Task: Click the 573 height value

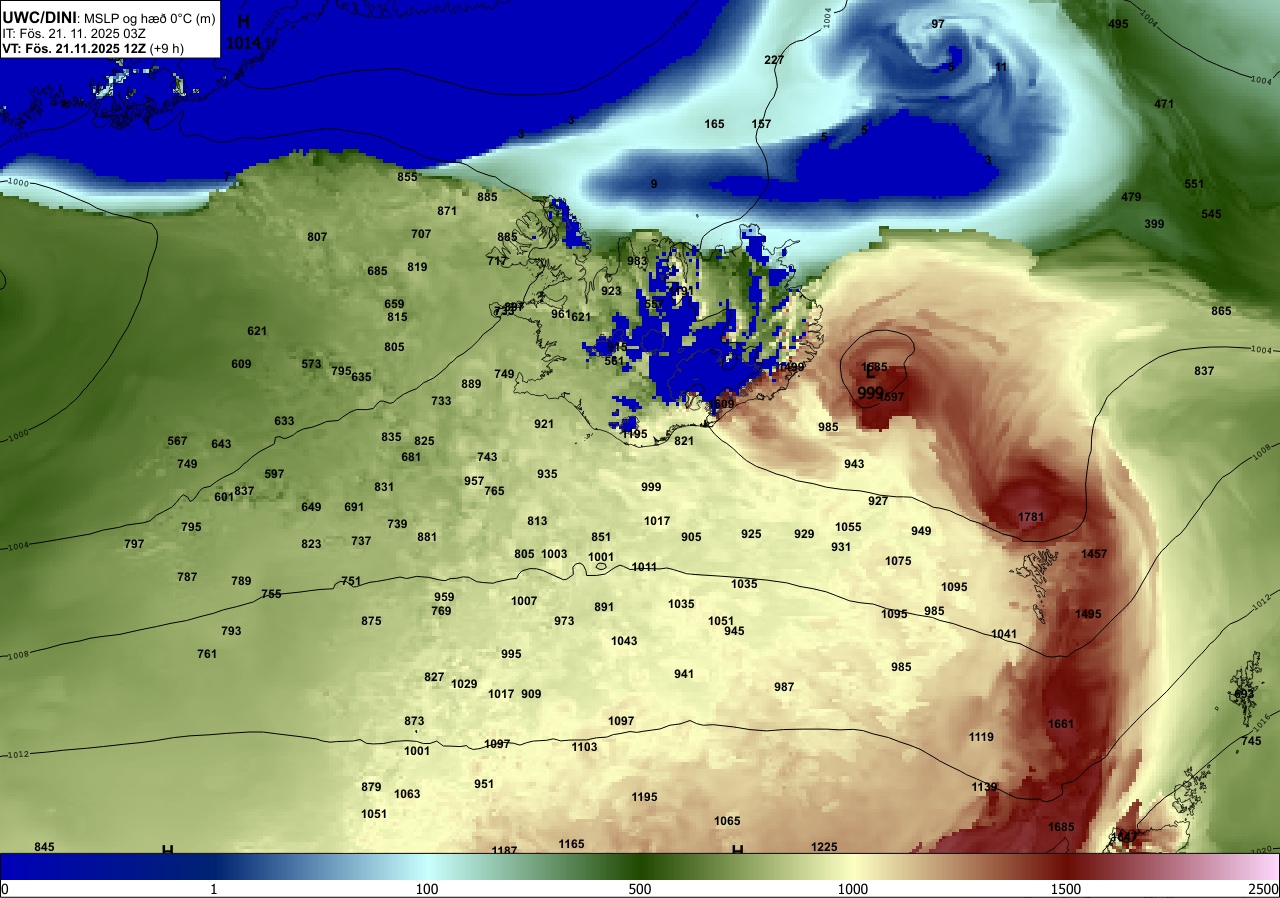Action: pyautogui.click(x=311, y=364)
